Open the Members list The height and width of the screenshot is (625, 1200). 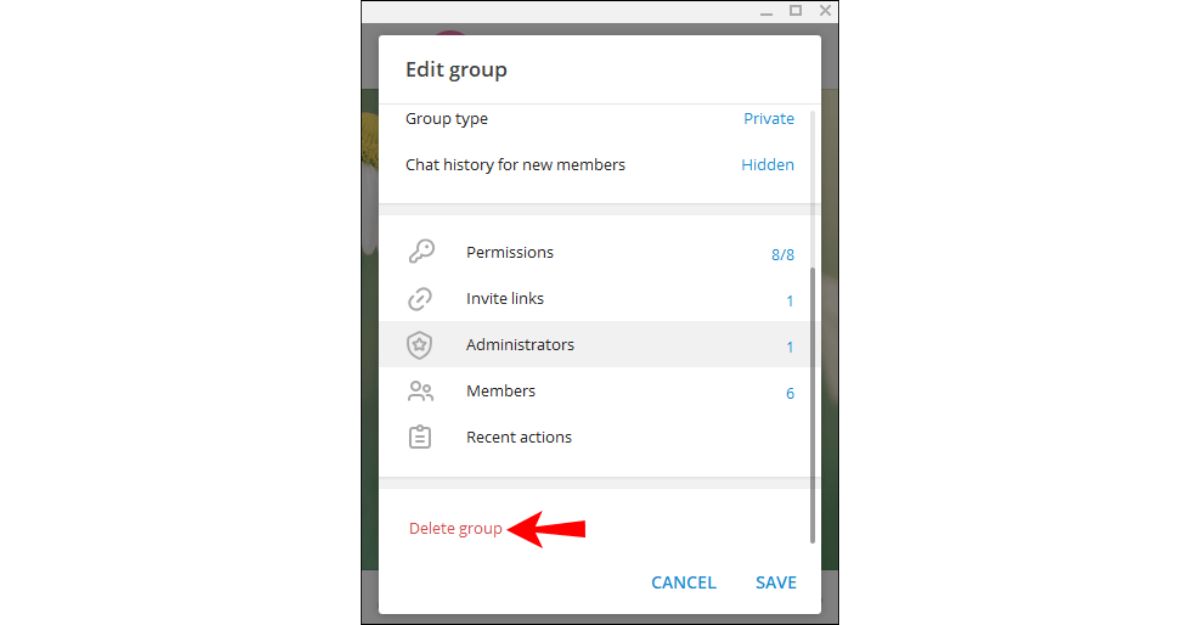click(594, 390)
